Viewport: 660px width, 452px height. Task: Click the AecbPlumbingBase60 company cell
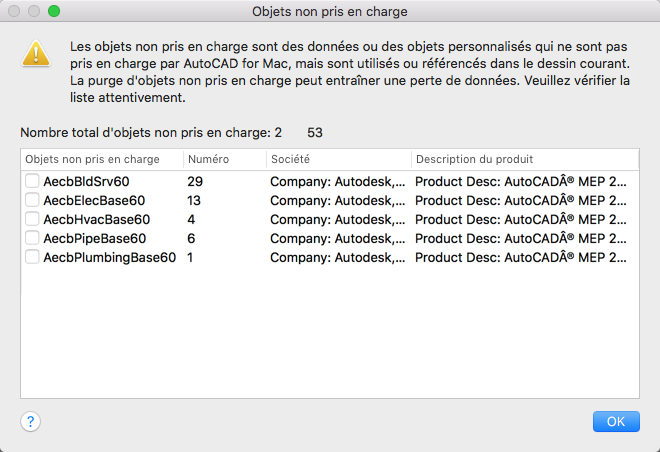pos(338,257)
